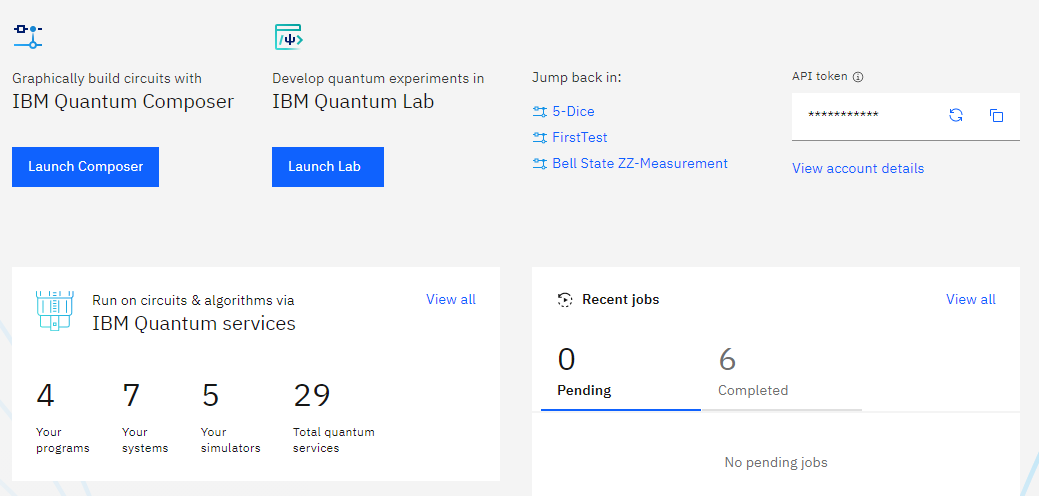View all recent jobs
This screenshot has height=496, width=1039.
[971, 299]
